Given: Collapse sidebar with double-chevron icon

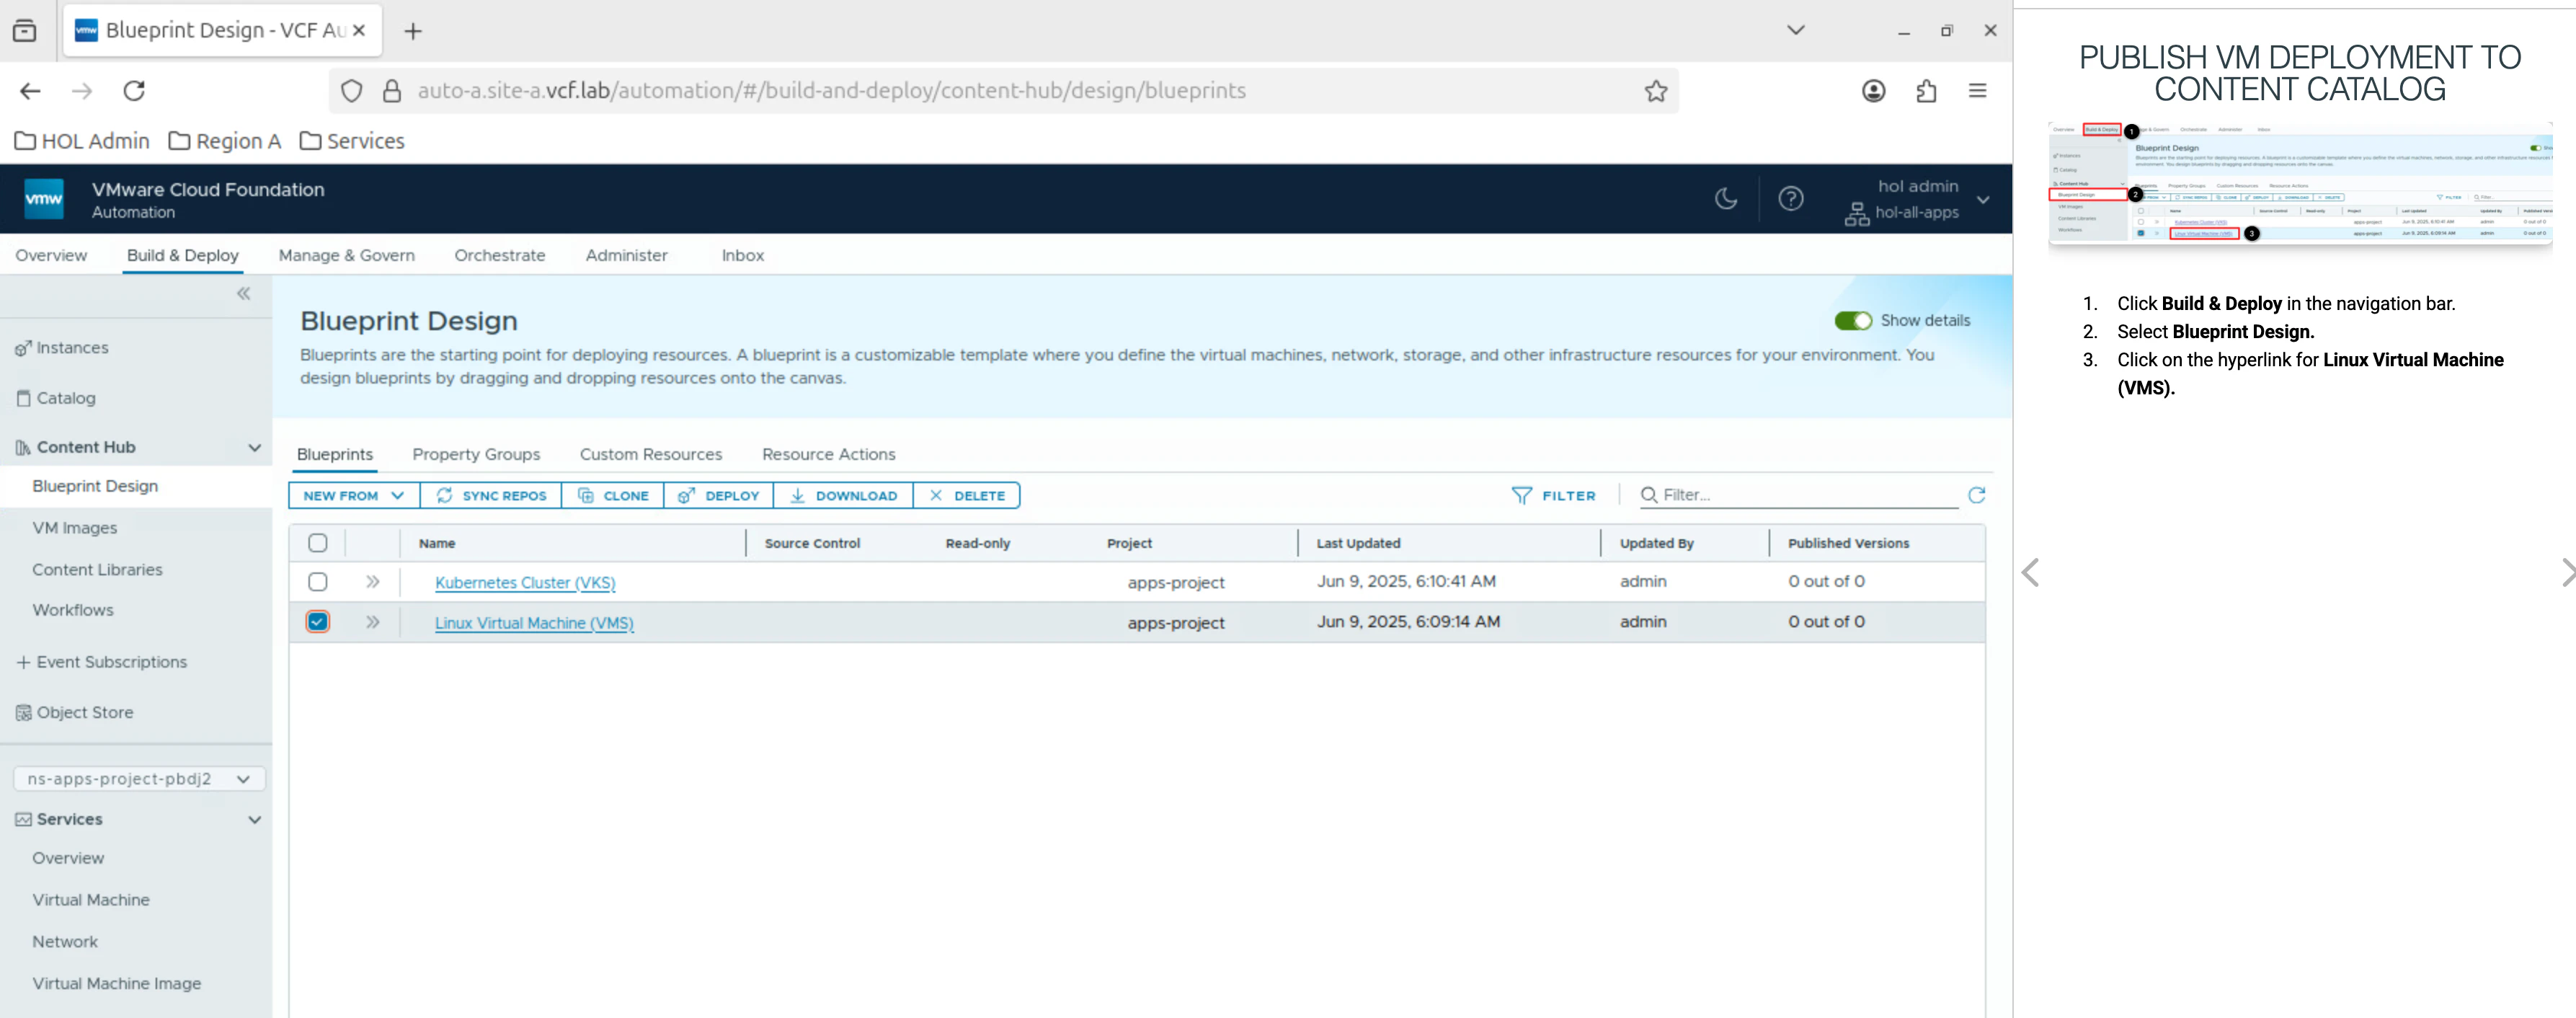Looking at the screenshot, I should click(x=244, y=294).
